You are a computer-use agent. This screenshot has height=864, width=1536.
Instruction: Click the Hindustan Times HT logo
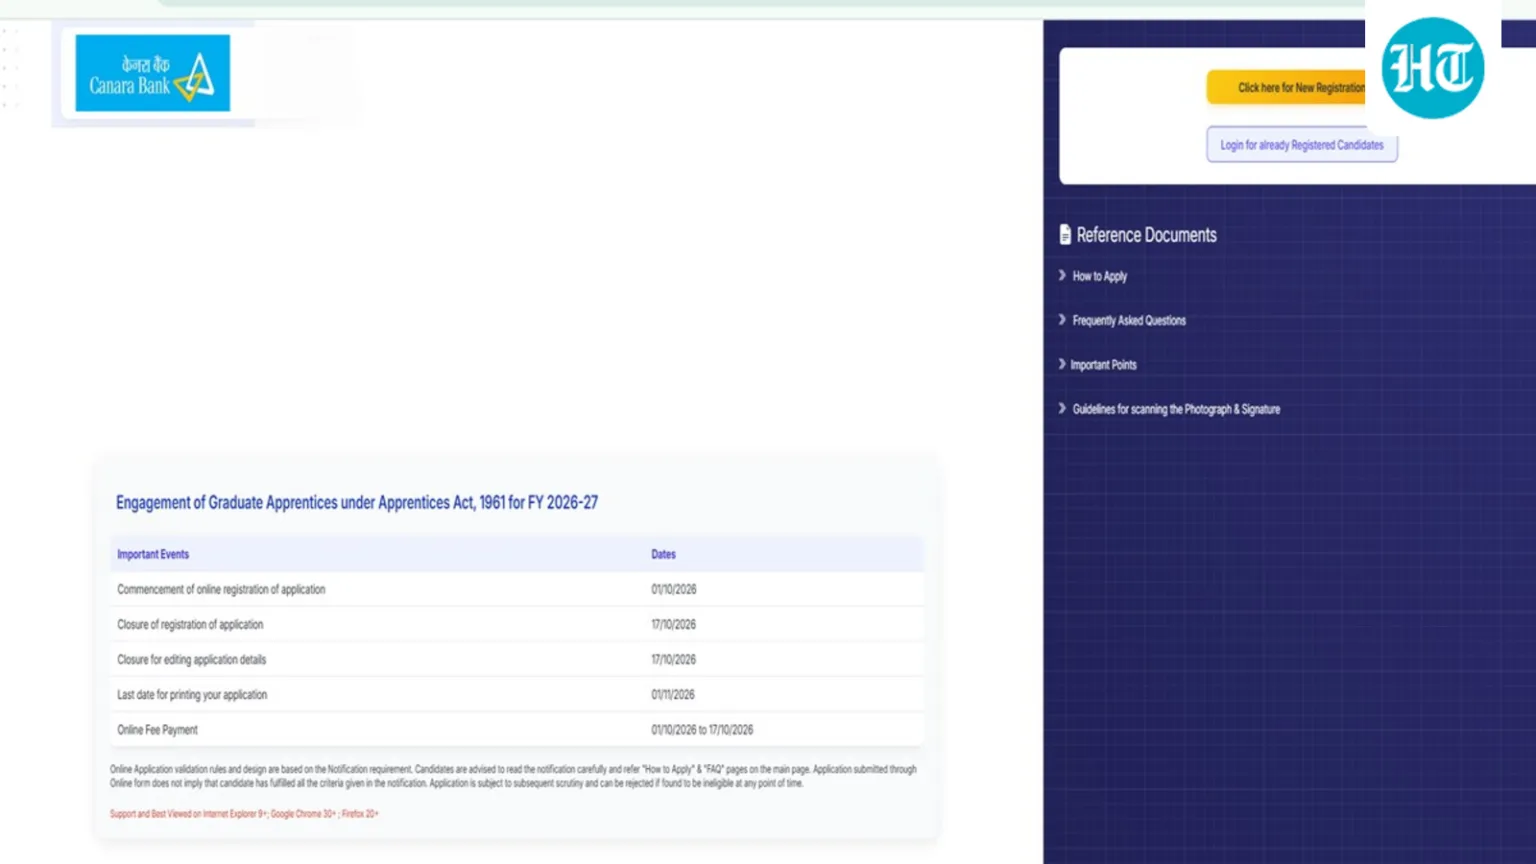(x=1433, y=68)
